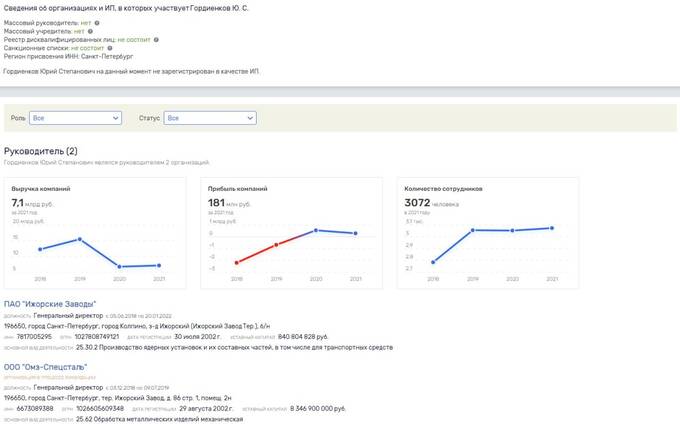
Task: Click the Количество сотрудников chart card
Action: point(488,233)
